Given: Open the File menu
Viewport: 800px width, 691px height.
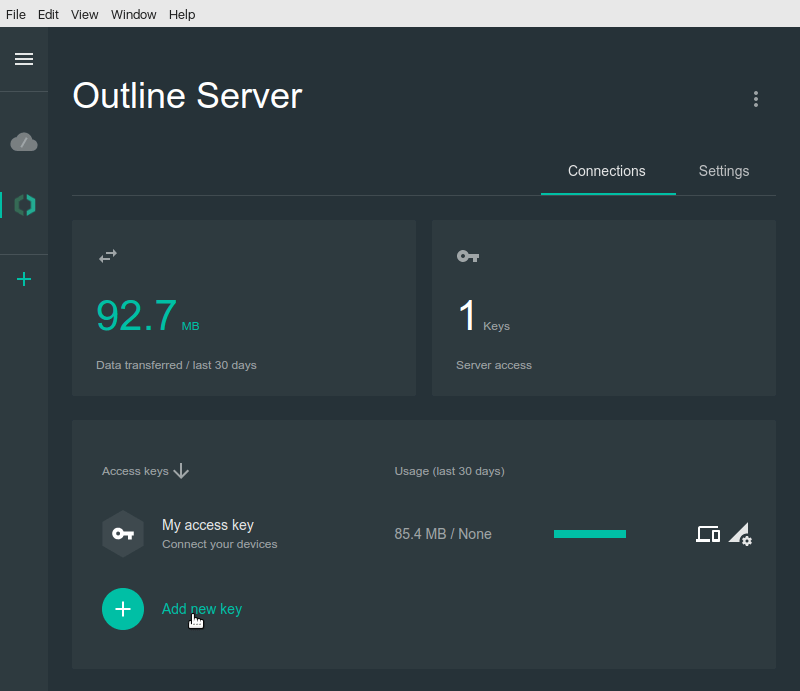Looking at the screenshot, I should tap(16, 14).
